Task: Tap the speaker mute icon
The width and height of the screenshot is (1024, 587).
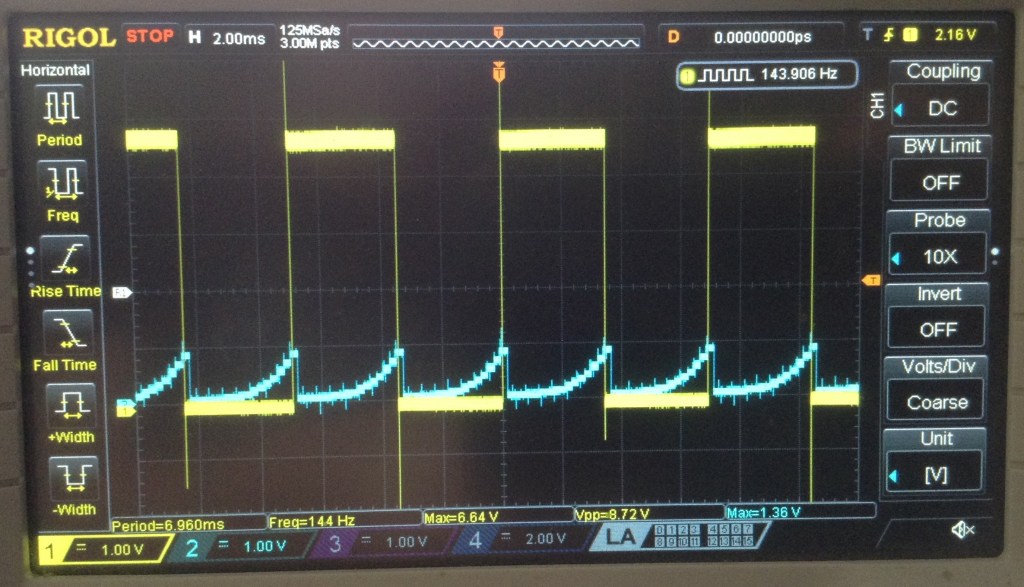Action: pyautogui.click(x=963, y=530)
